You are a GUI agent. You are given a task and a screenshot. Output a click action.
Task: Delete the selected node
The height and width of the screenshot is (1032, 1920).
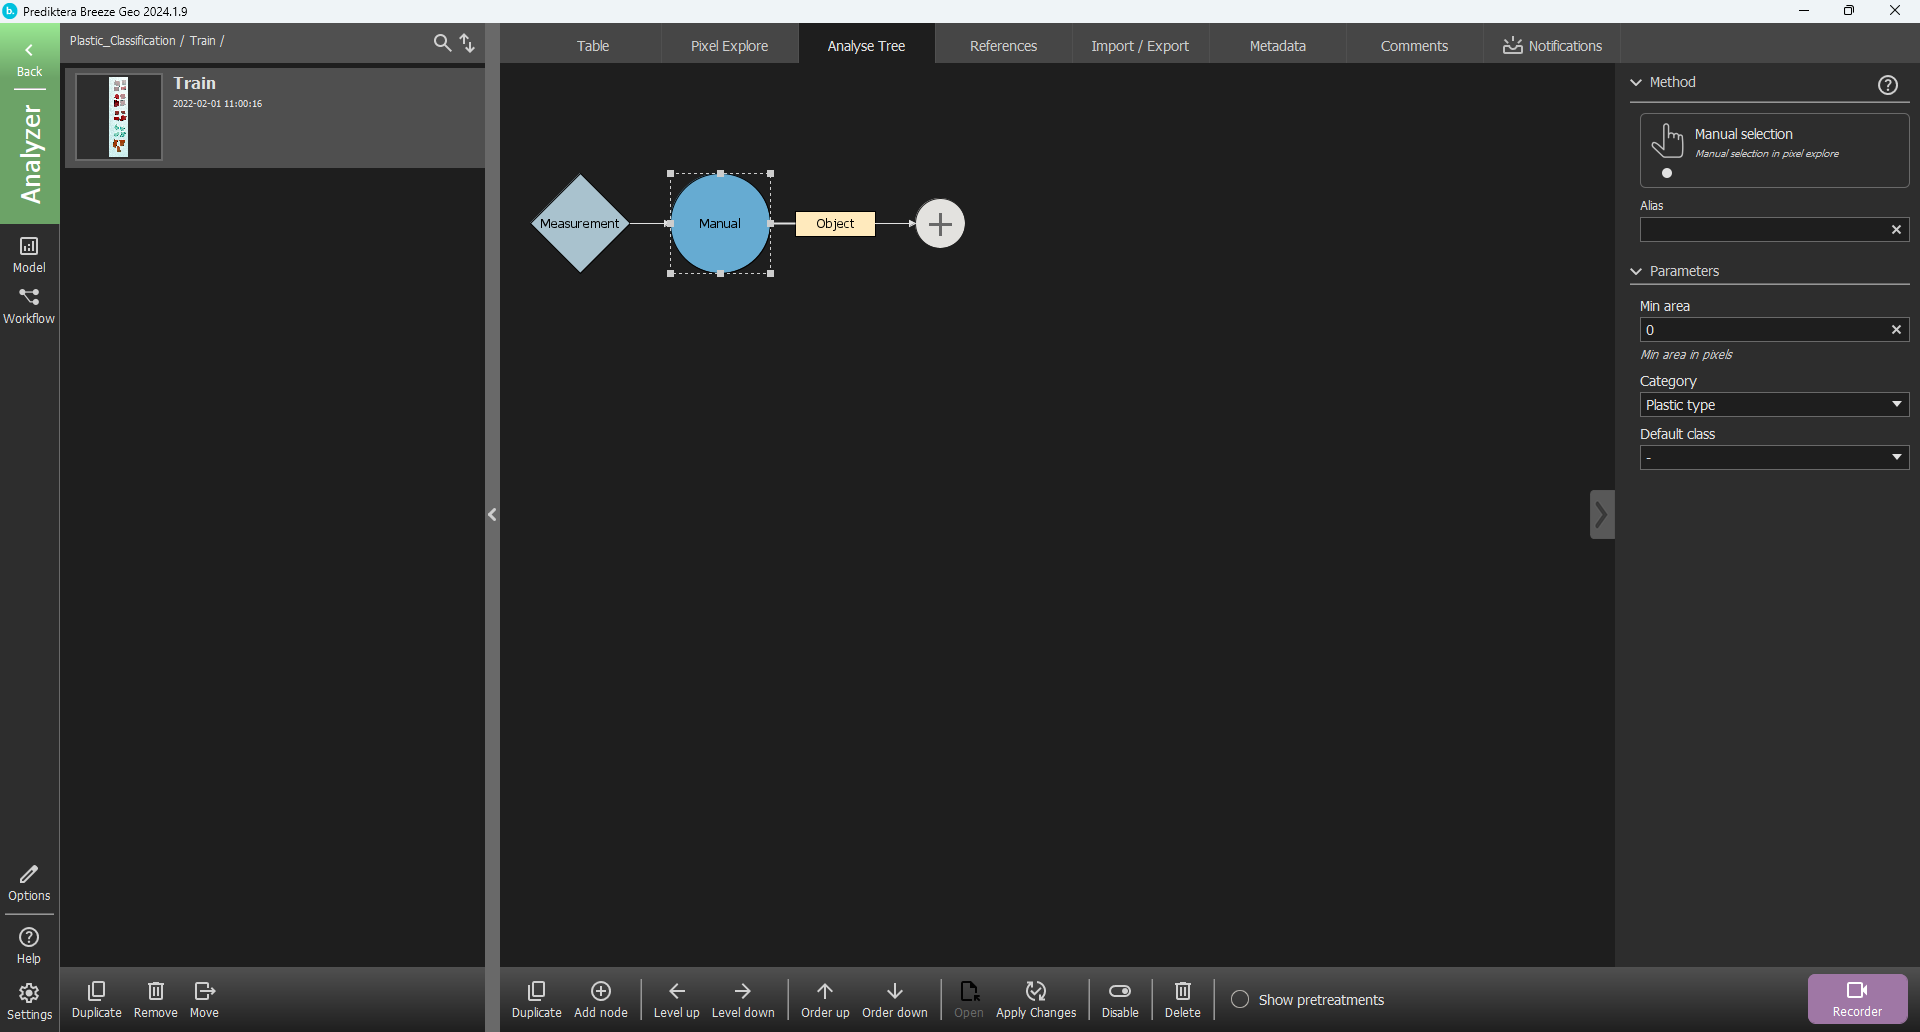coord(1182,999)
